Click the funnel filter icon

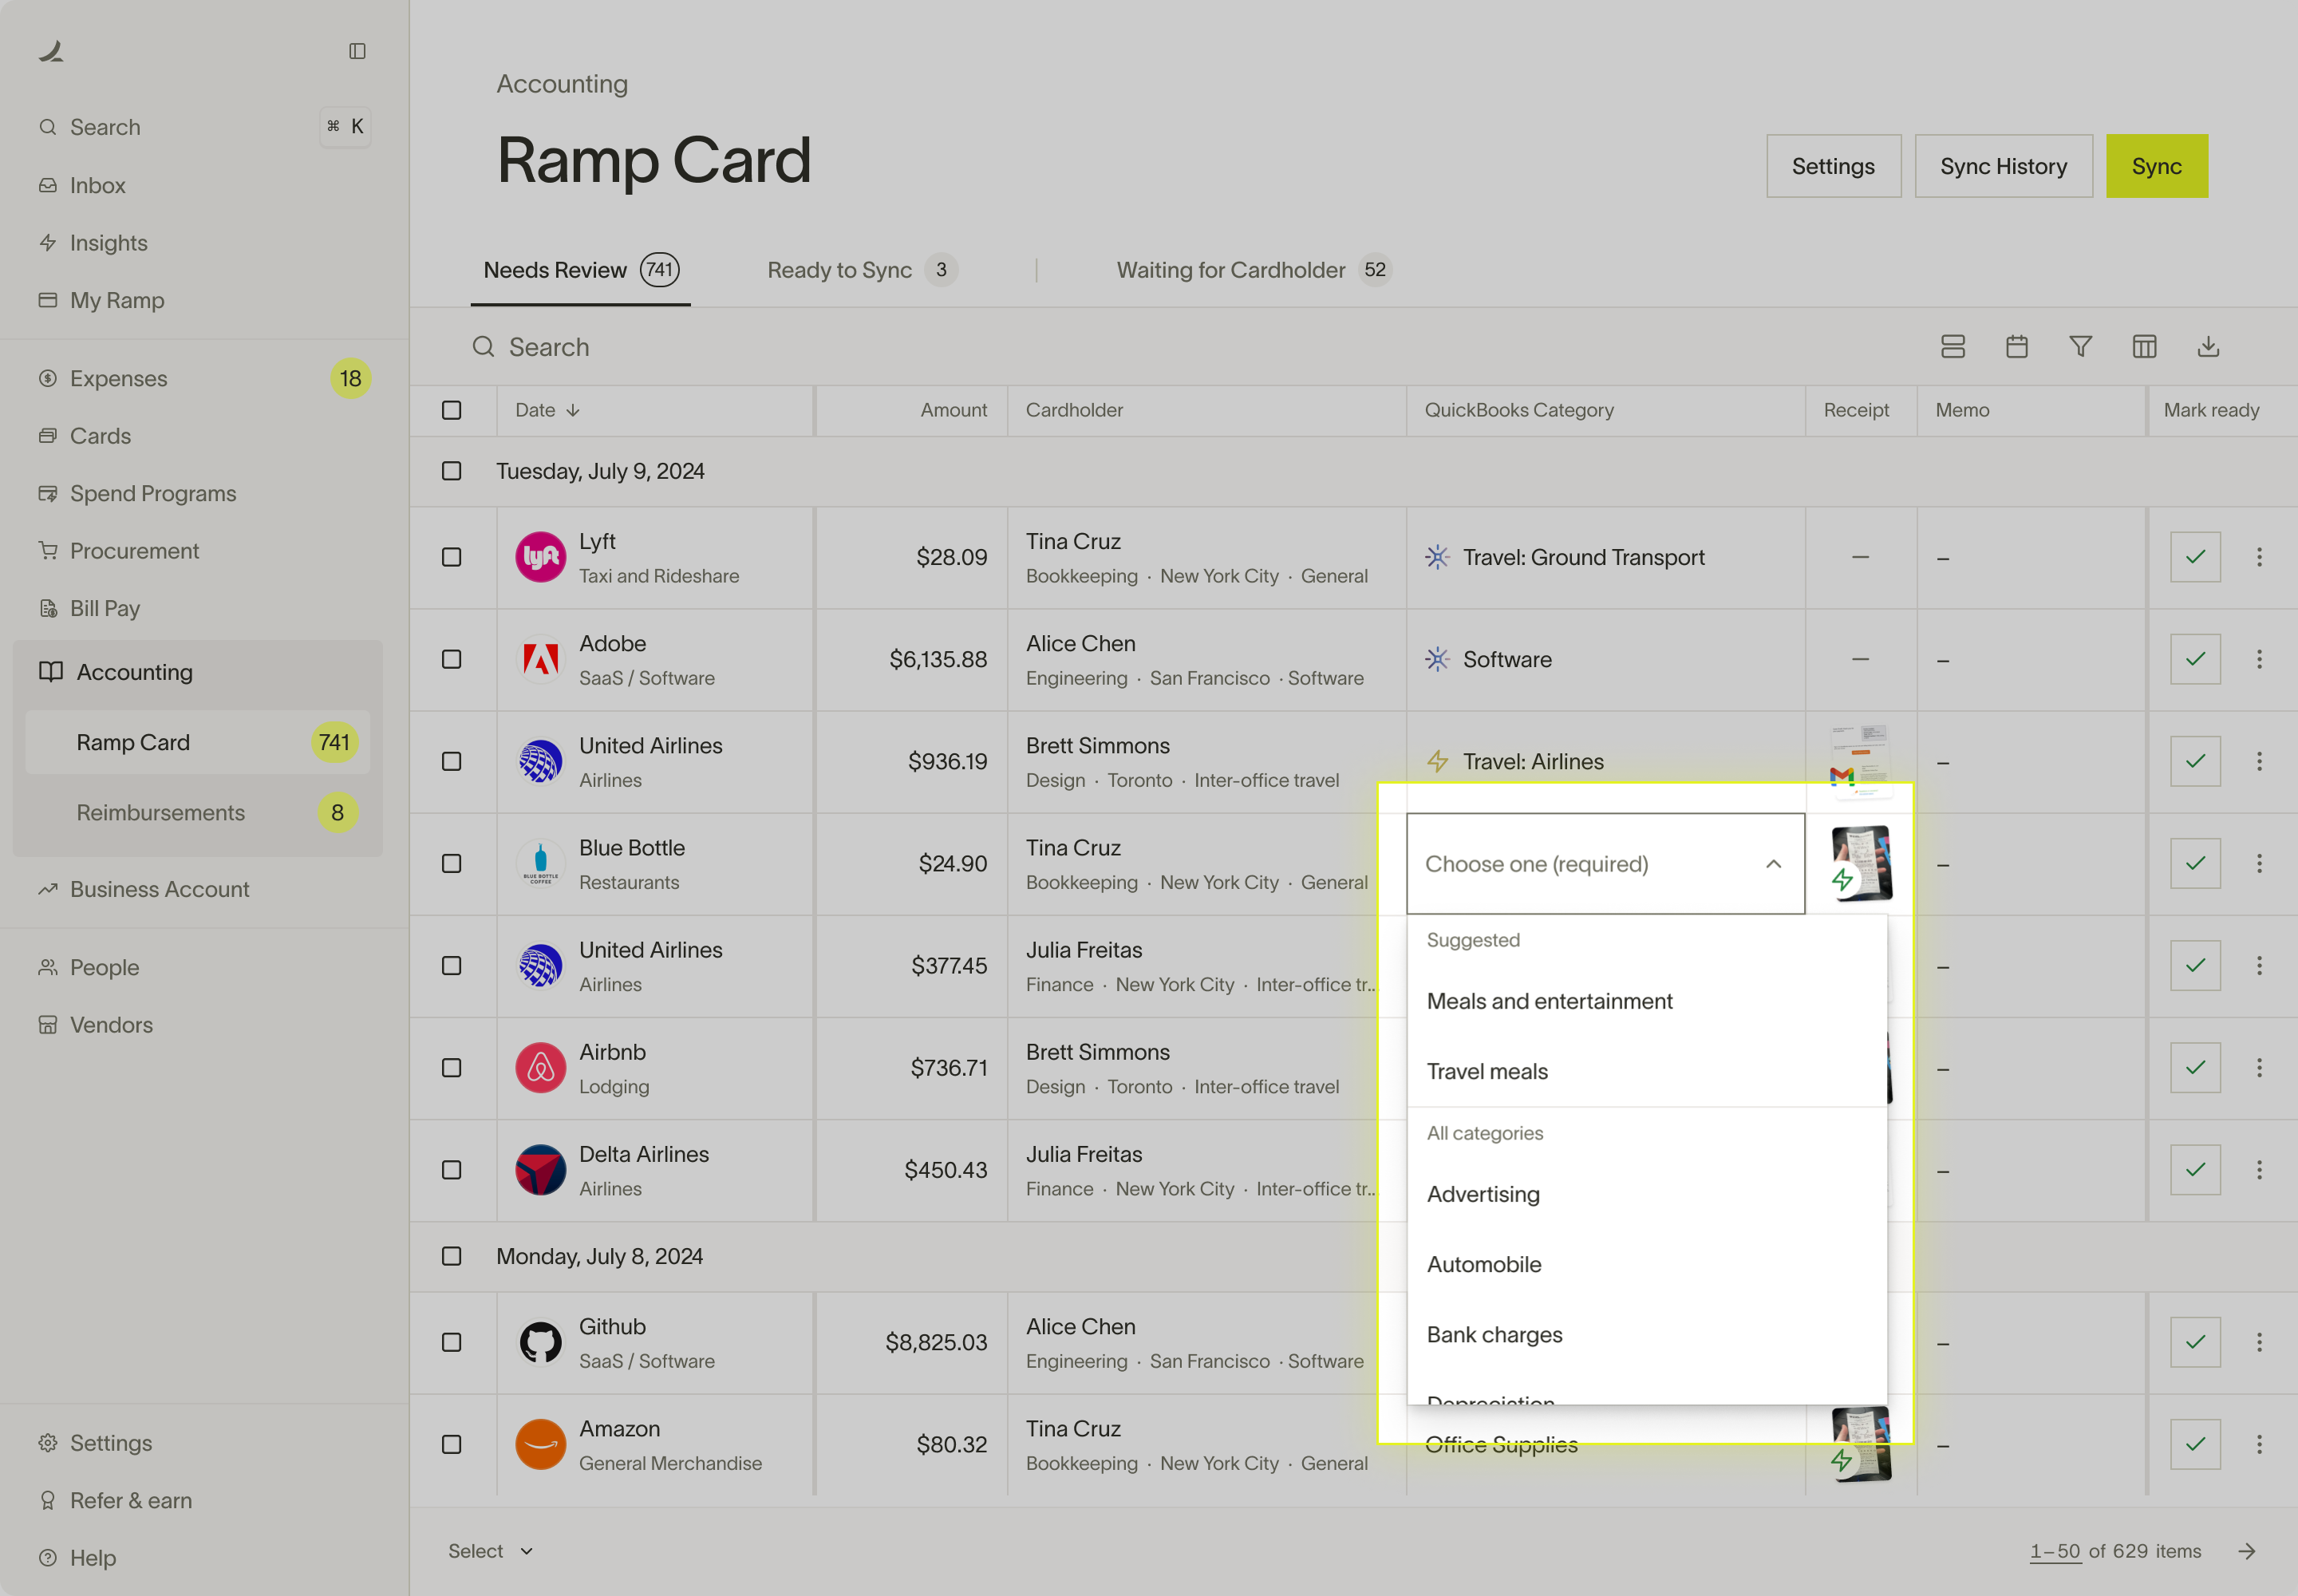(2080, 347)
